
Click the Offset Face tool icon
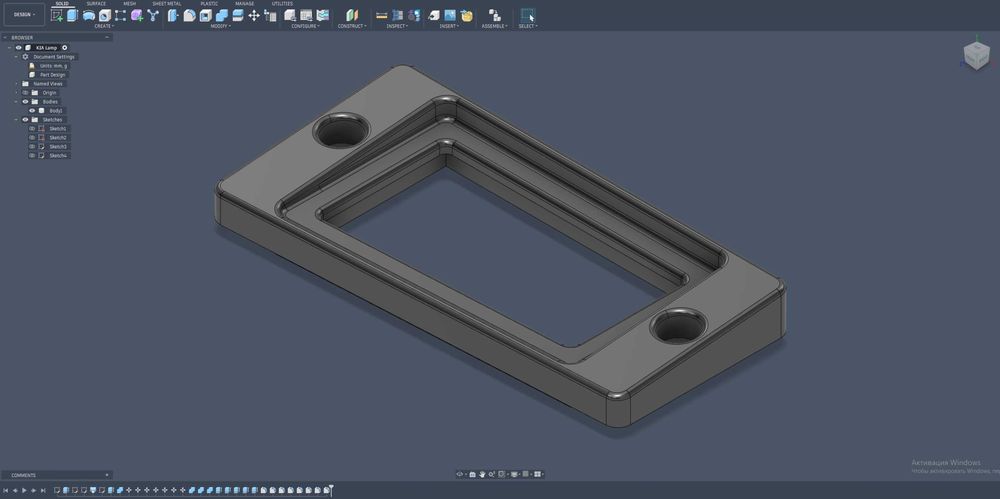pos(237,15)
